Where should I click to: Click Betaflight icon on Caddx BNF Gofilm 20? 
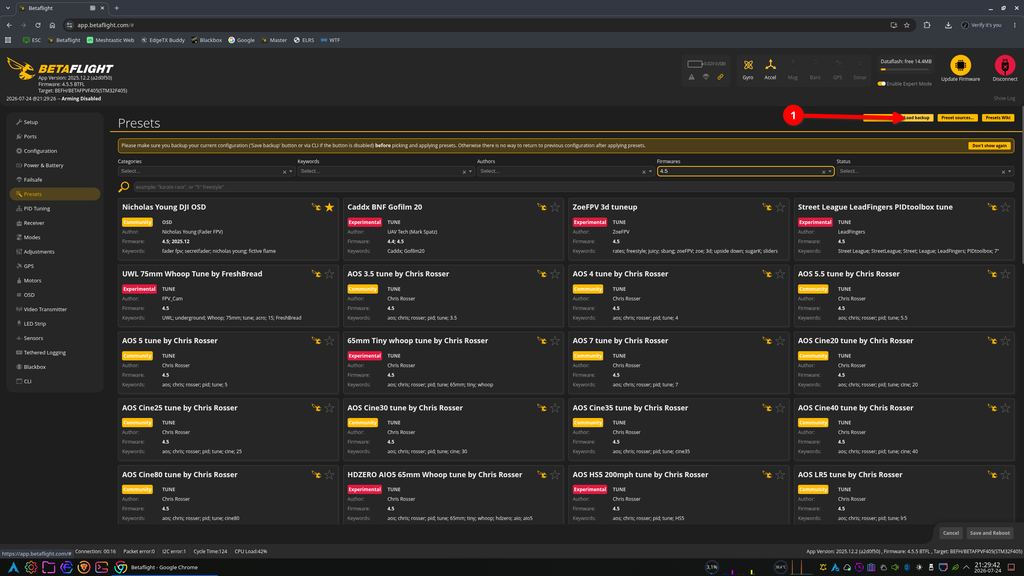(x=541, y=207)
